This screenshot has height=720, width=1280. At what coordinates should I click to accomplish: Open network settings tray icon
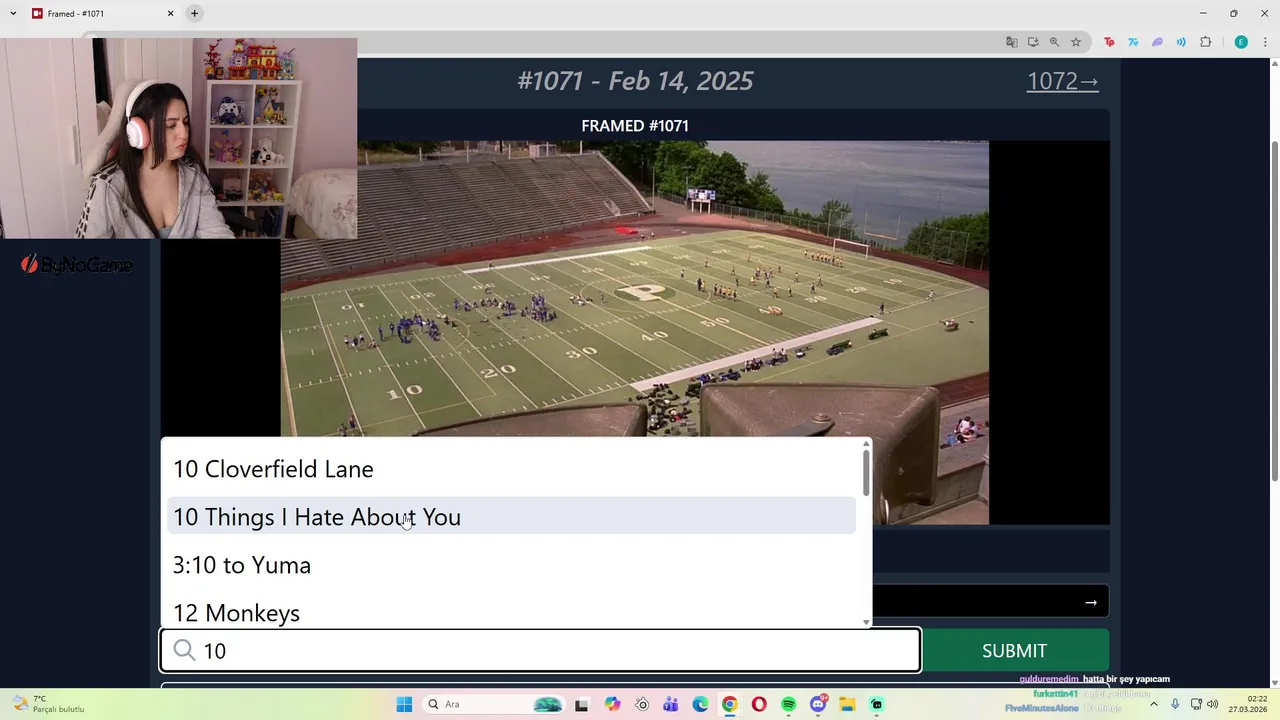[x=1196, y=704]
